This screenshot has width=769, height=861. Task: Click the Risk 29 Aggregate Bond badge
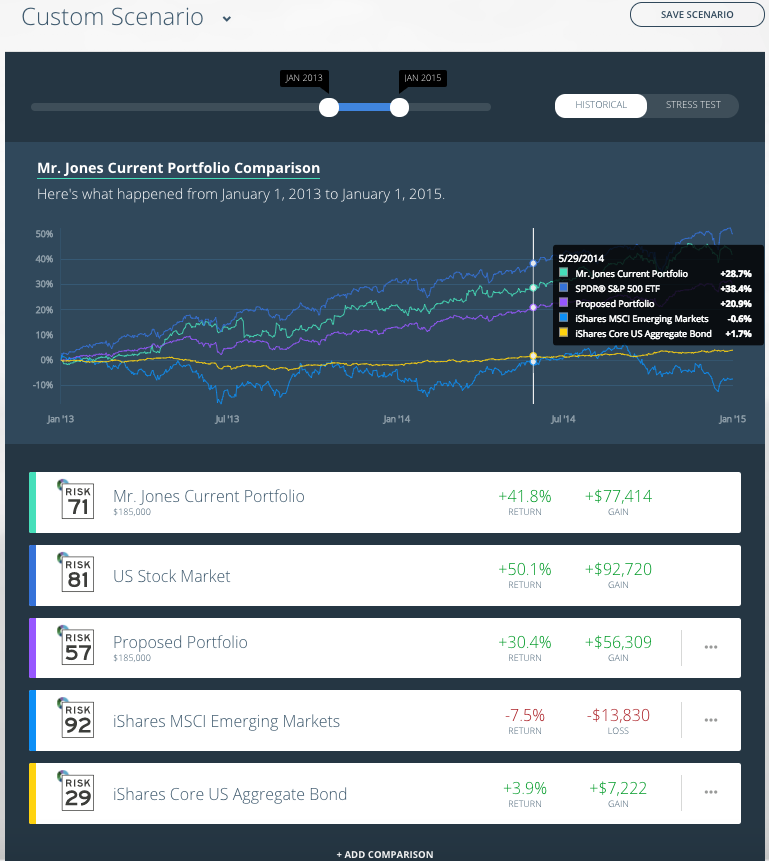76,793
